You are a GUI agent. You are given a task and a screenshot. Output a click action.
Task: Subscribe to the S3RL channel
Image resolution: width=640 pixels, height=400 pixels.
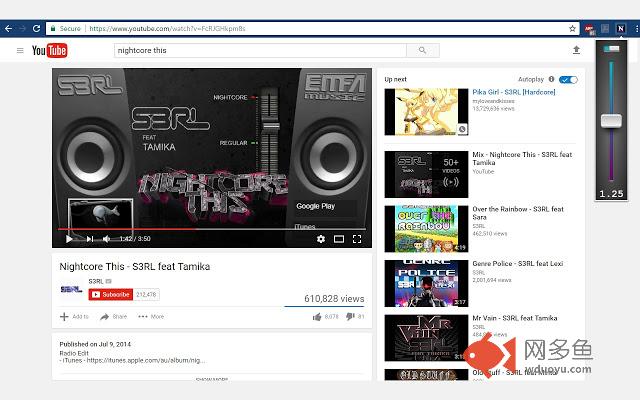[111, 295]
